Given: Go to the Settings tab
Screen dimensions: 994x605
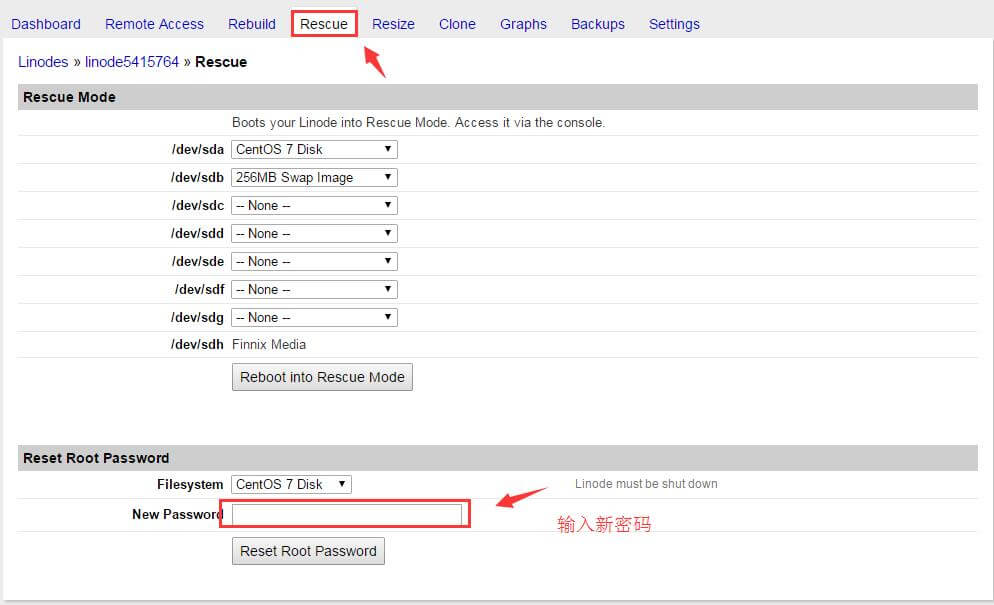Looking at the screenshot, I should pos(674,24).
